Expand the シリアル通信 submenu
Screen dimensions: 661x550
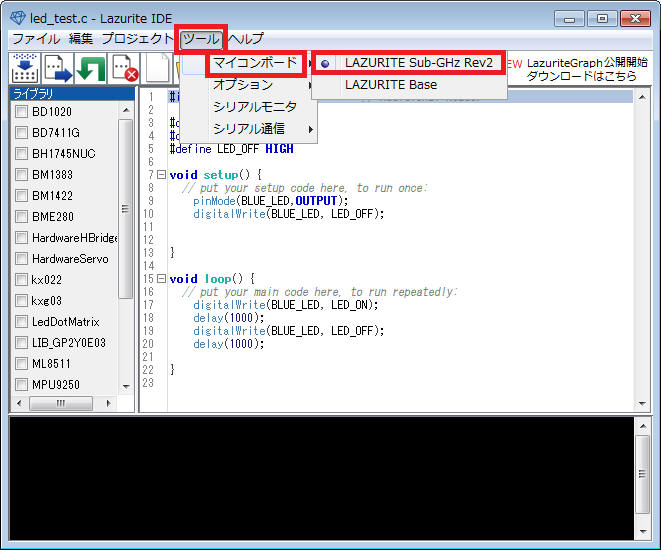tap(249, 129)
